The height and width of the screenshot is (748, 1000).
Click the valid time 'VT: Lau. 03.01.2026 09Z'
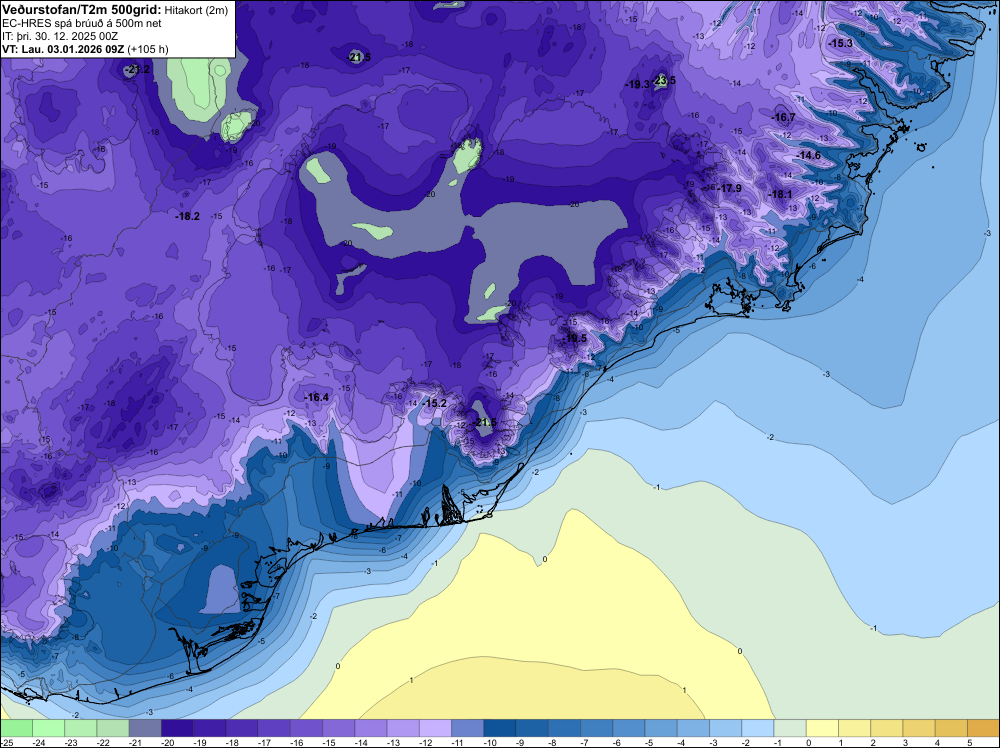[63, 49]
